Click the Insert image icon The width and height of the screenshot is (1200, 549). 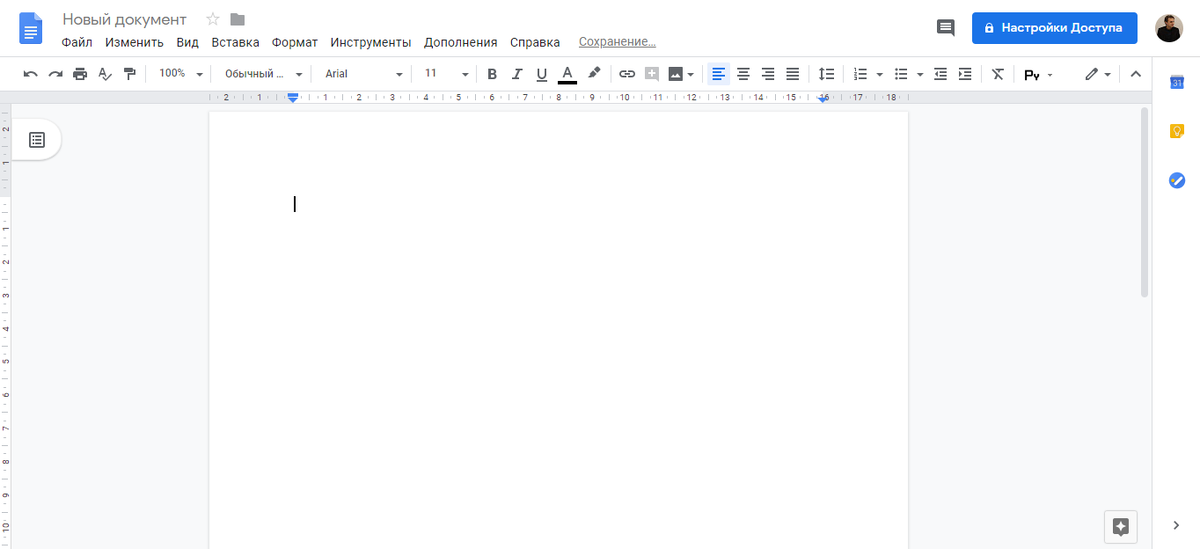[676, 74]
